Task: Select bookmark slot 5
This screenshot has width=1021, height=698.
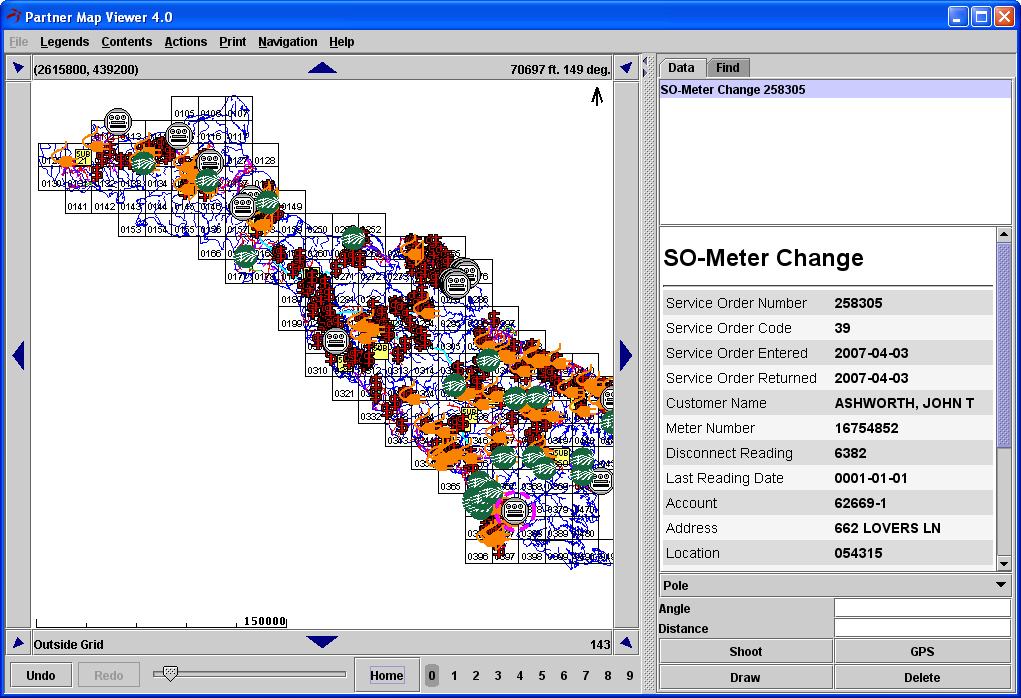Action: (542, 676)
